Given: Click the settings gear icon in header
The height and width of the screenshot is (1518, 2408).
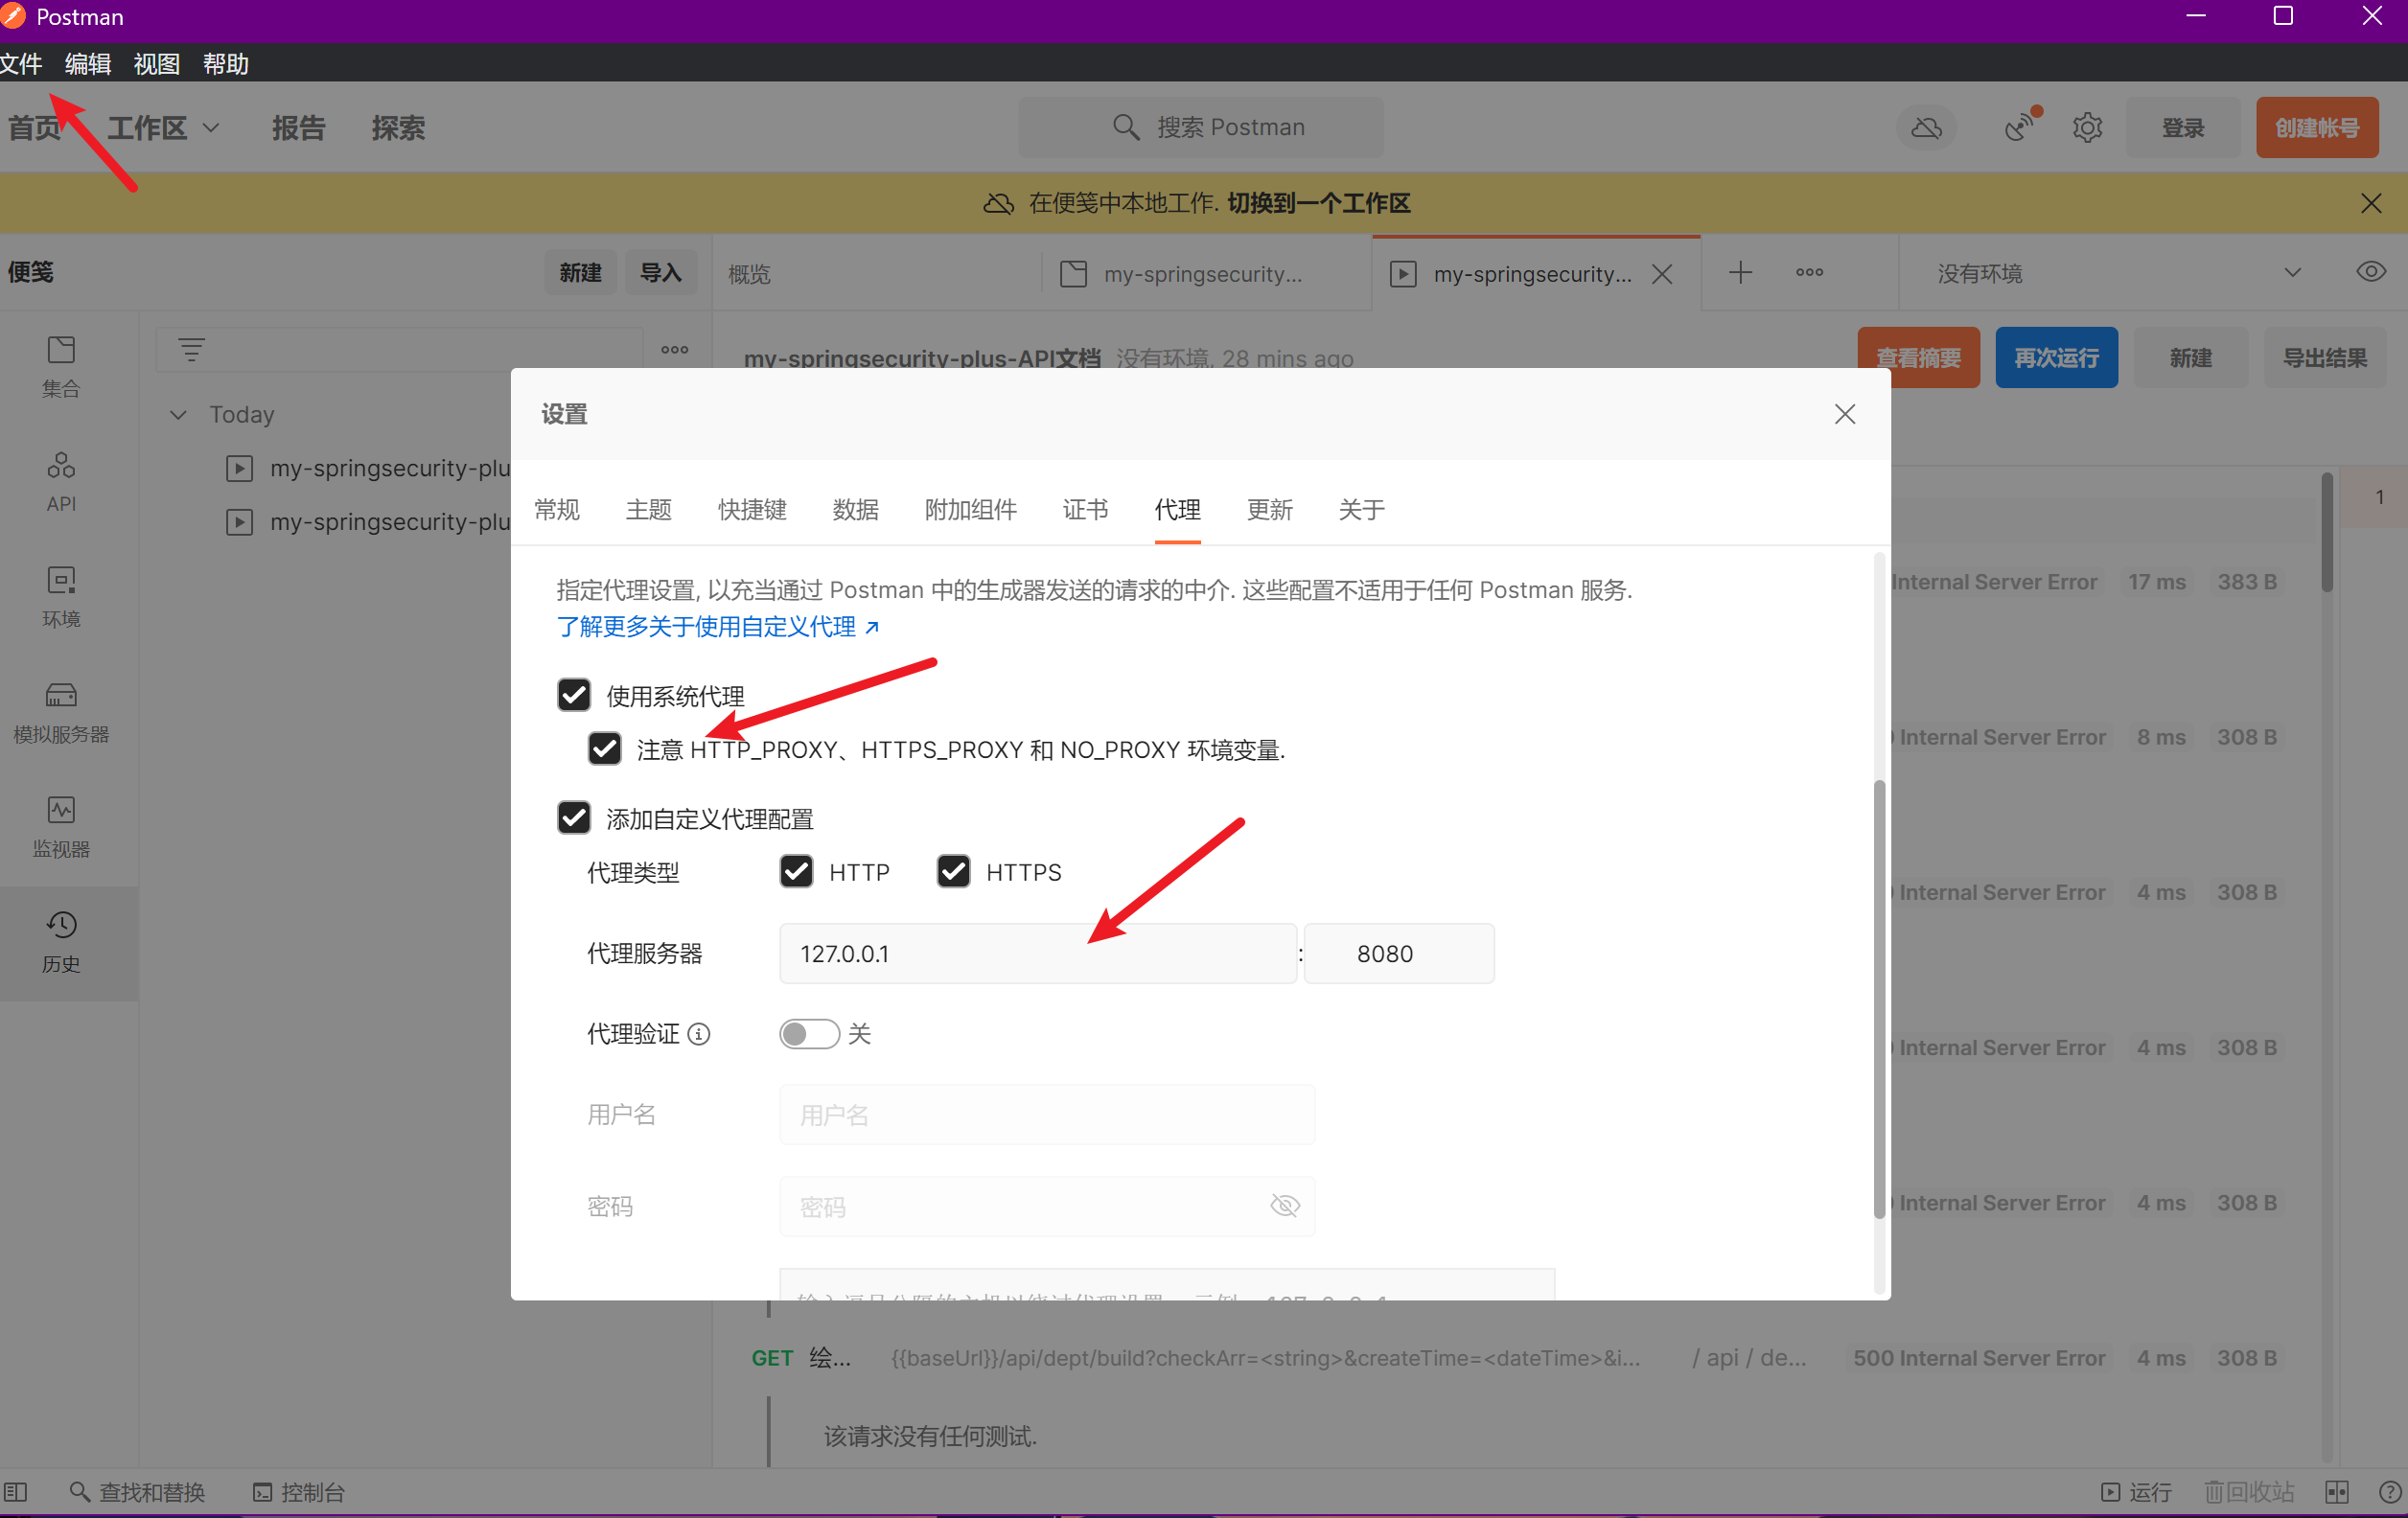Looking at the screenshot, I should 2087,128.
